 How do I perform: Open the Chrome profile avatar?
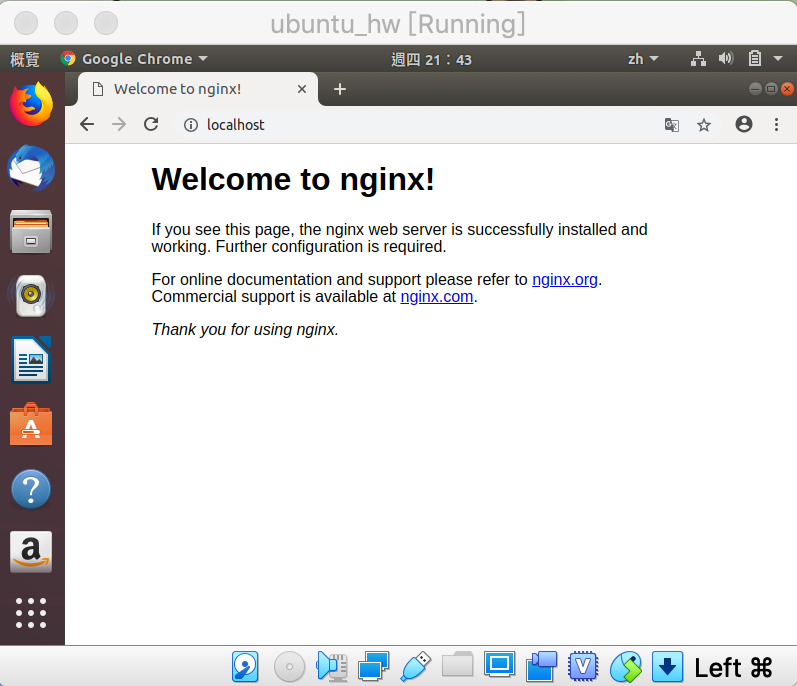click(x=744, y=124)
